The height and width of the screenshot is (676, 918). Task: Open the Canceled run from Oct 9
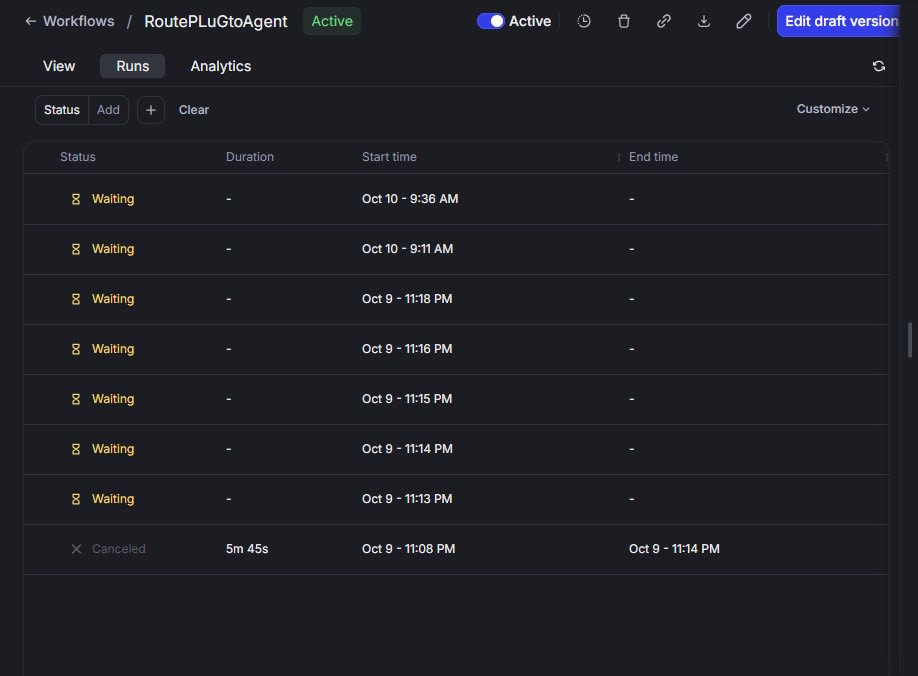(x=118, y=549)
